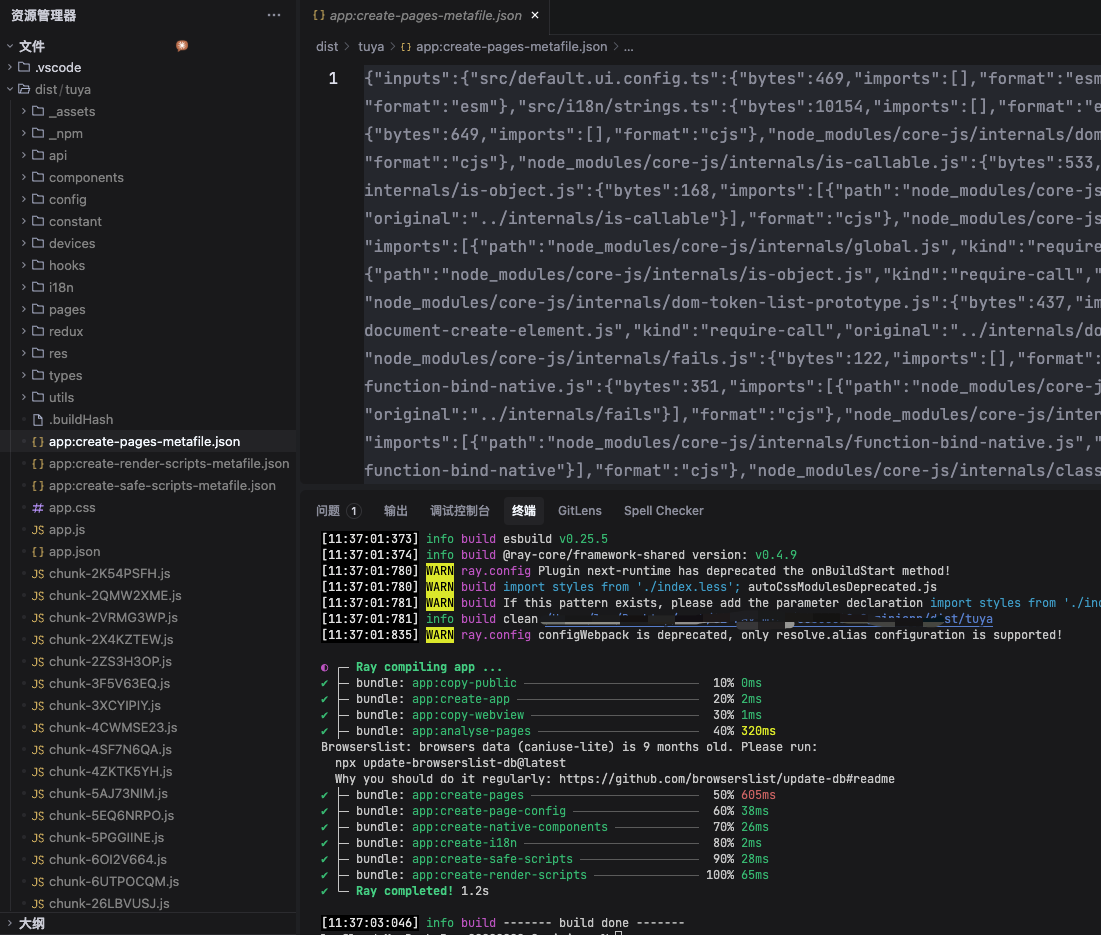Open the explorer more actions ellipsis menu

click(x=274, y=15)
